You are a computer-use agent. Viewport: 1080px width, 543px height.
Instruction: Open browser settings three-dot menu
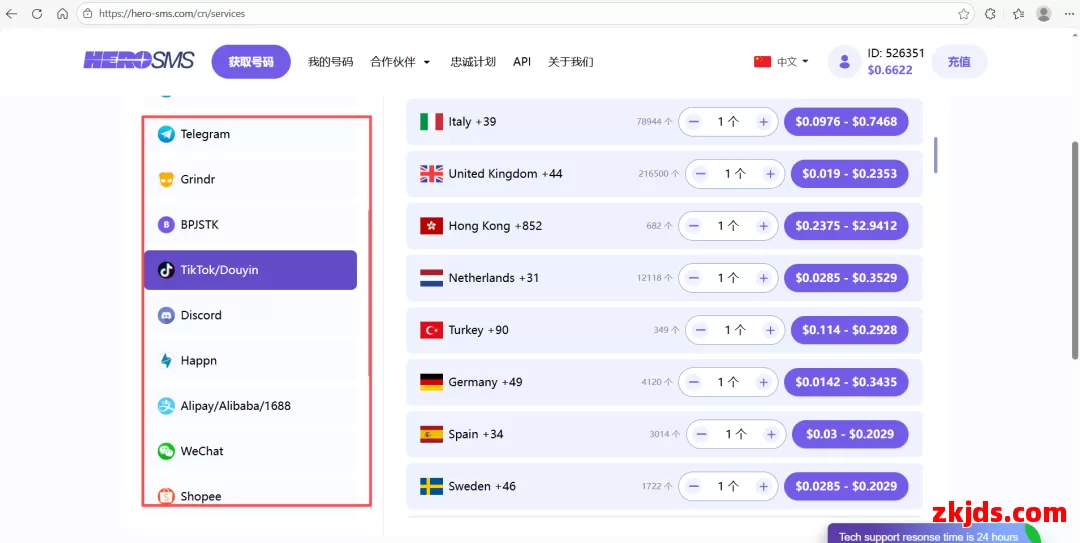[1068, 14]
